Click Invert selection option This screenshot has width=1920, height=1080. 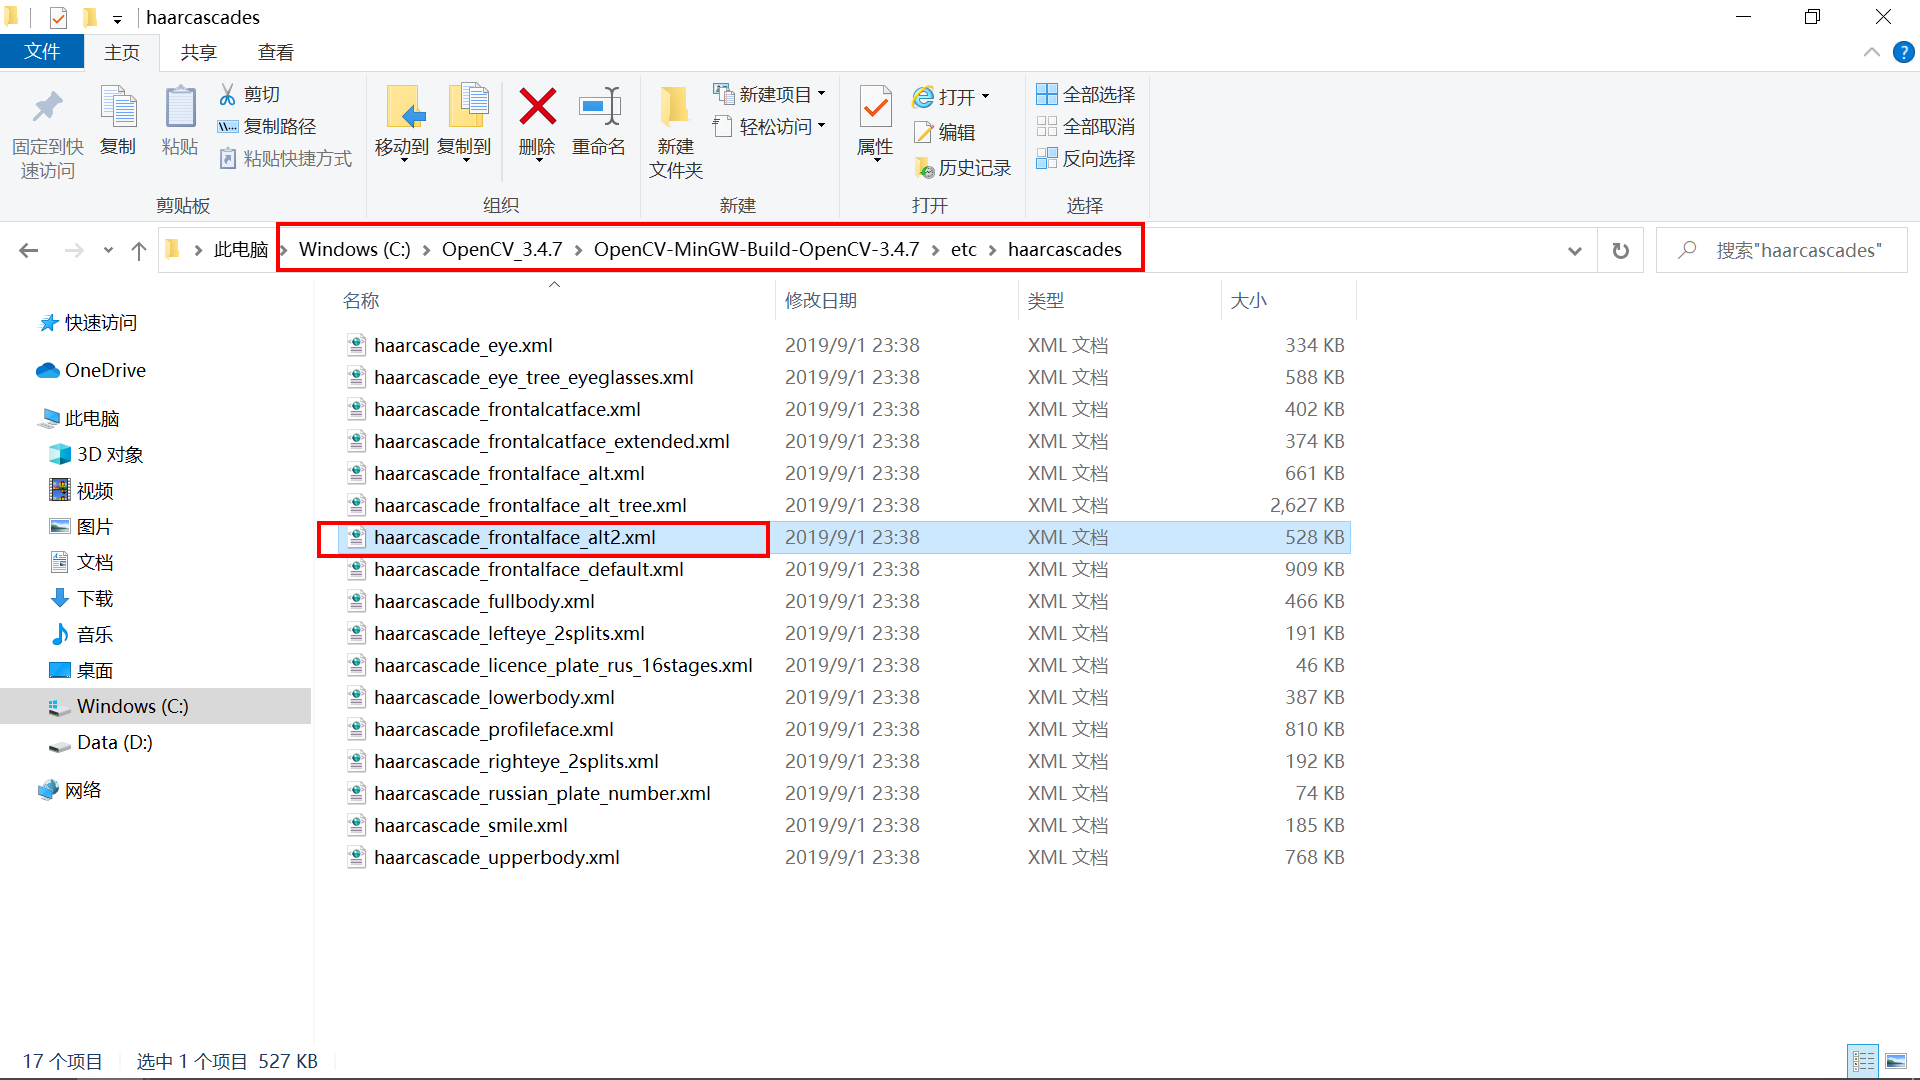coord(1086,158)
